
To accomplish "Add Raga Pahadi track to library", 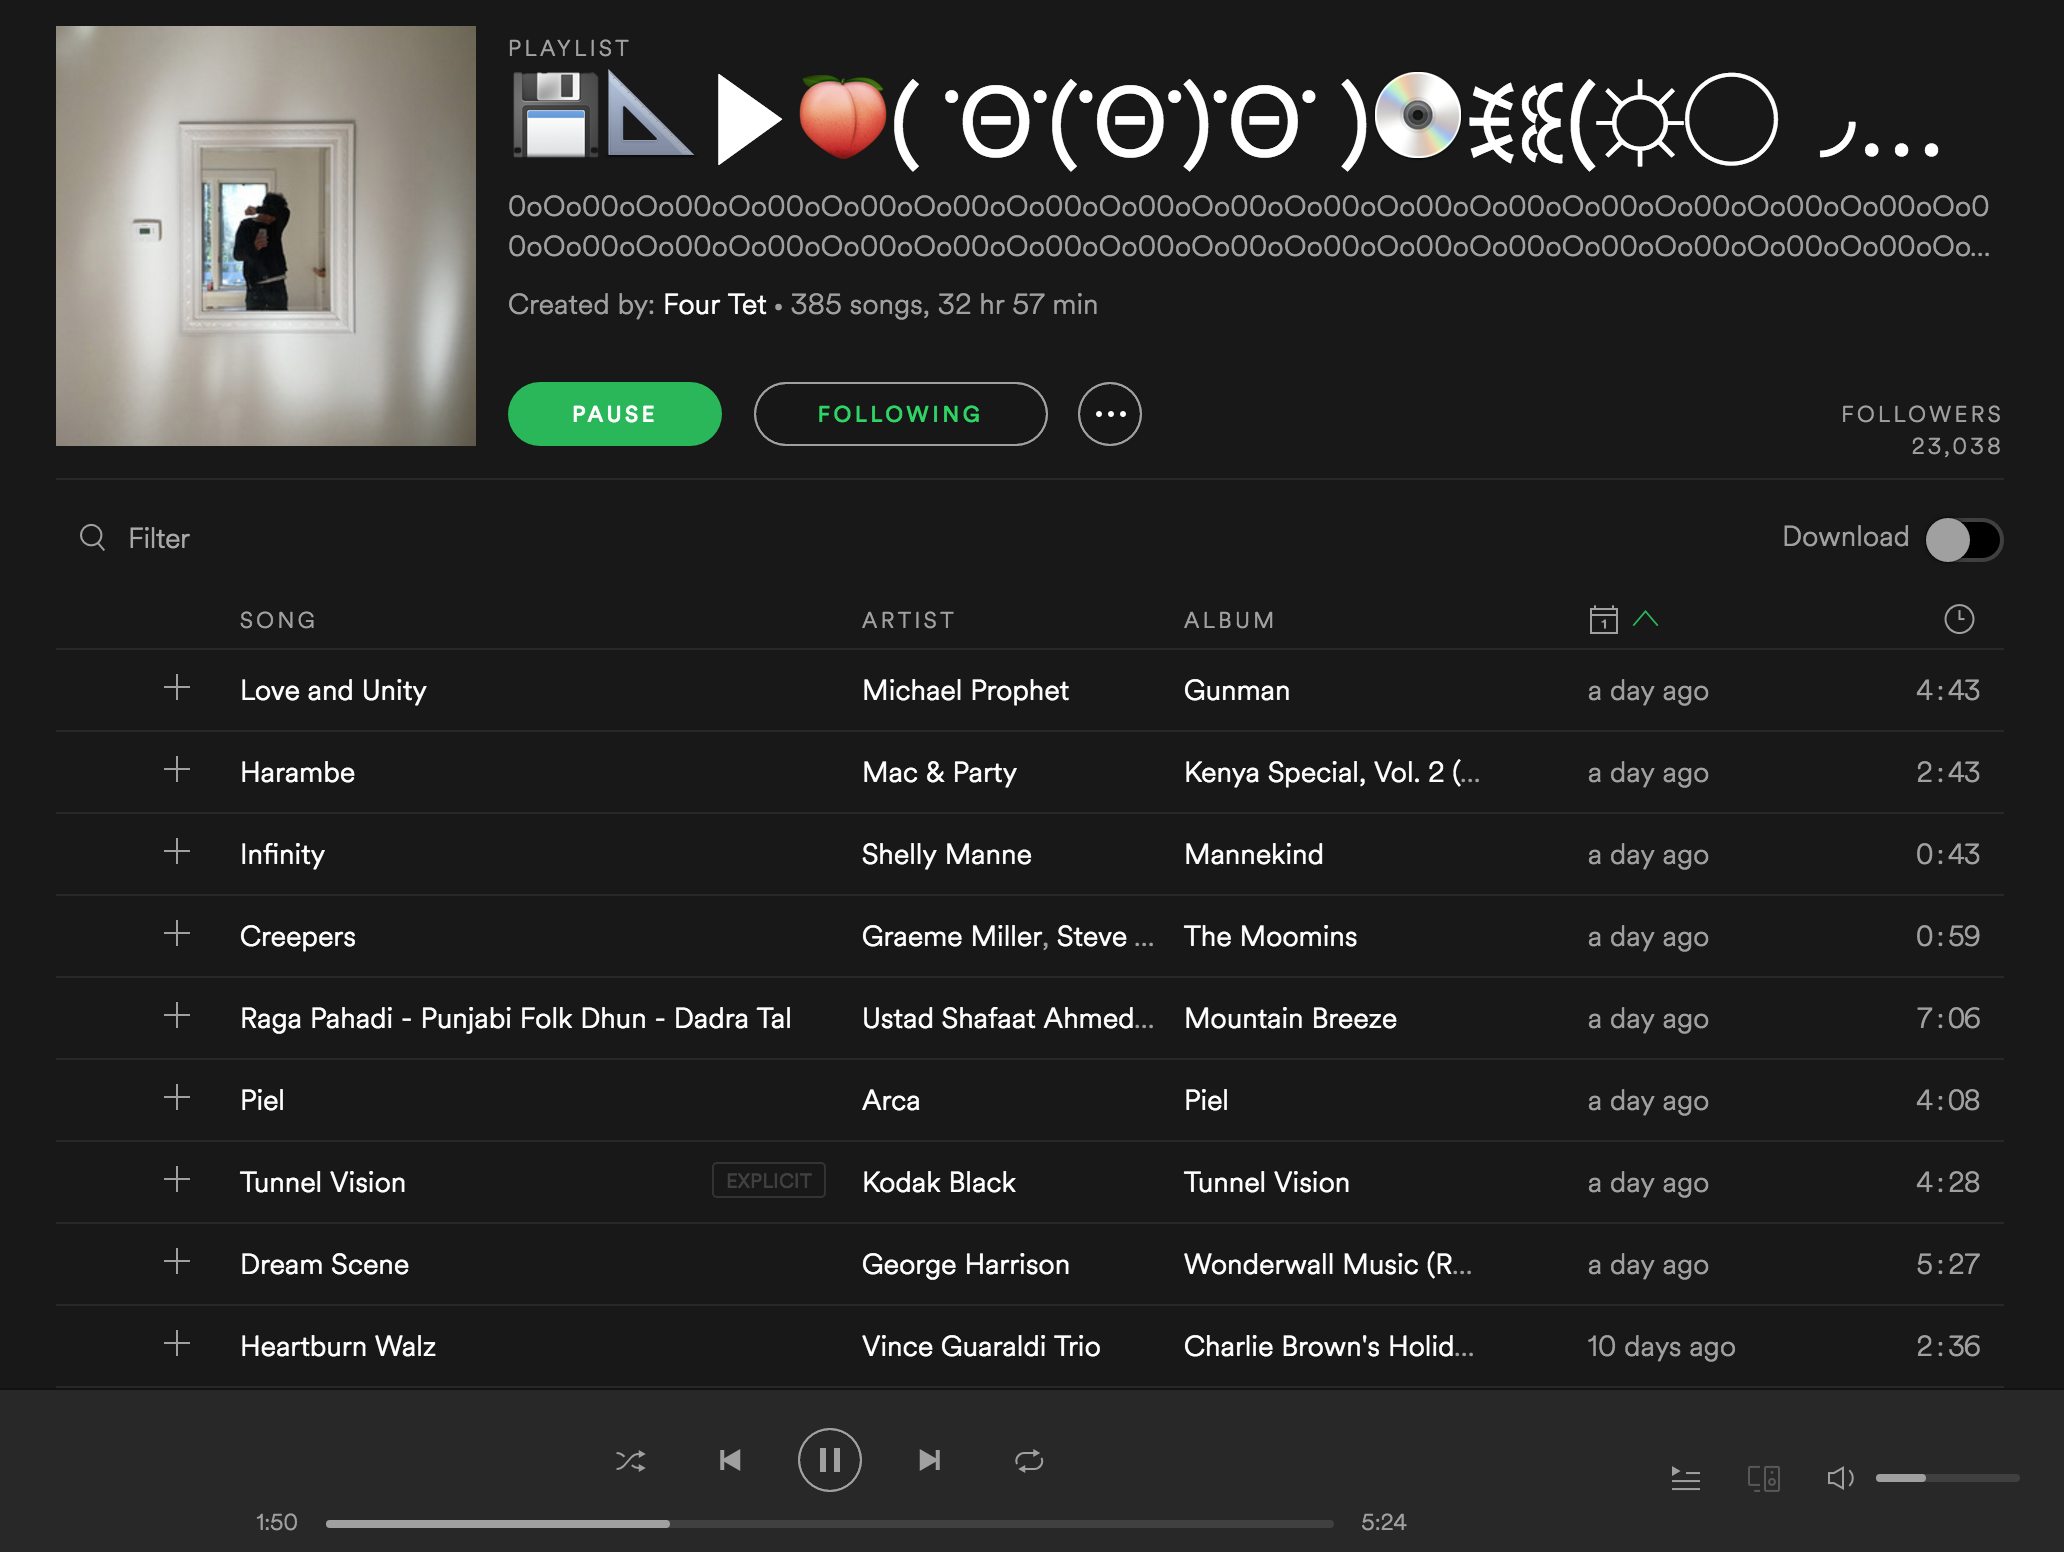I will coord(177,1016).
